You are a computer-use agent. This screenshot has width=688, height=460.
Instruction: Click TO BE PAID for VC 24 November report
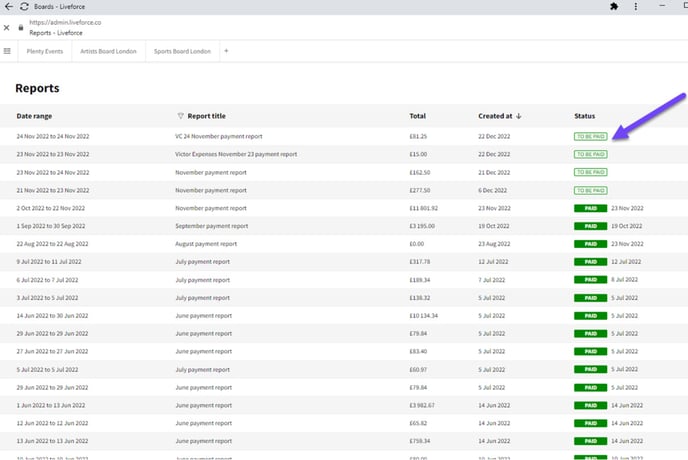pos(591,137)
